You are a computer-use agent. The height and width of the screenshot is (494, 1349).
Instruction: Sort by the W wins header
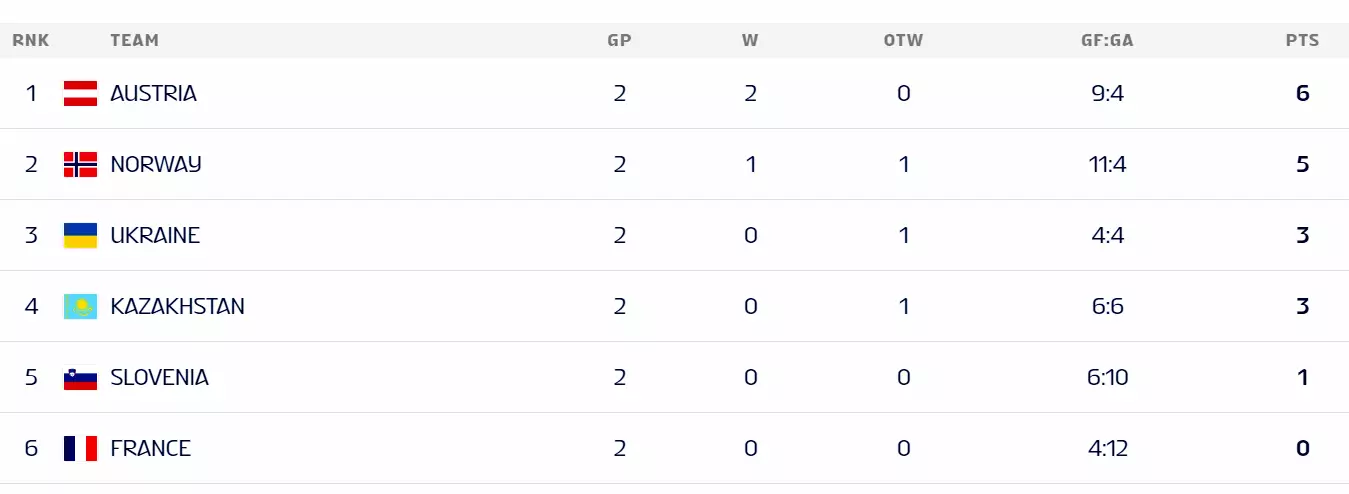pyautogui.click(x=750, y=41)
